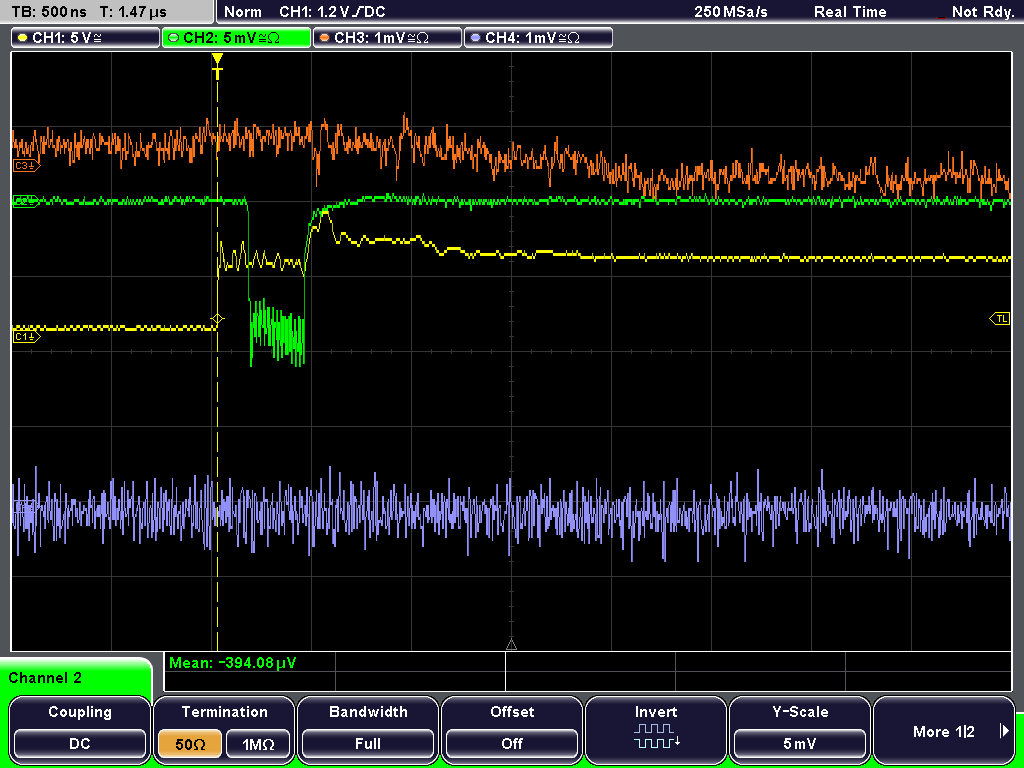The height and width of the screenshot is (768, 1024).
Task: Click the TL trigger level marker
Action: coord(1000,319)
